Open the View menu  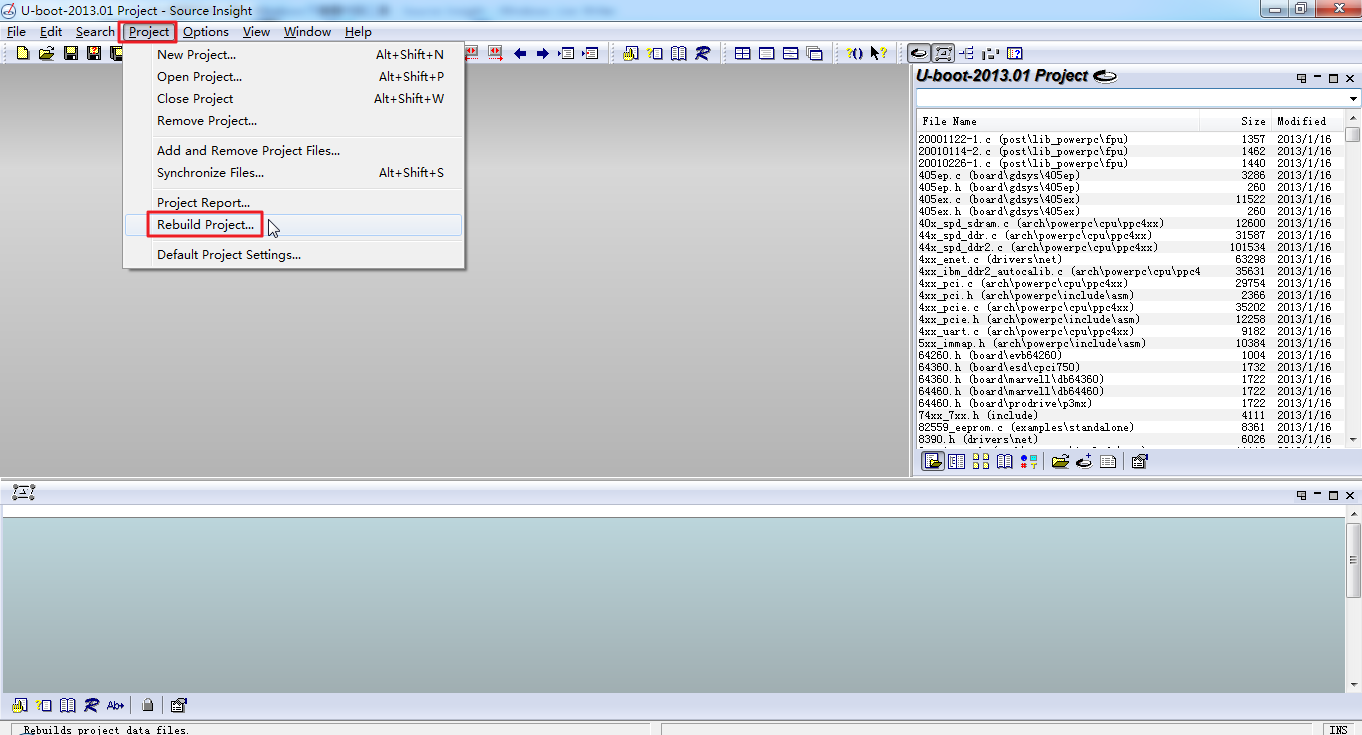[x=257, y=32]
